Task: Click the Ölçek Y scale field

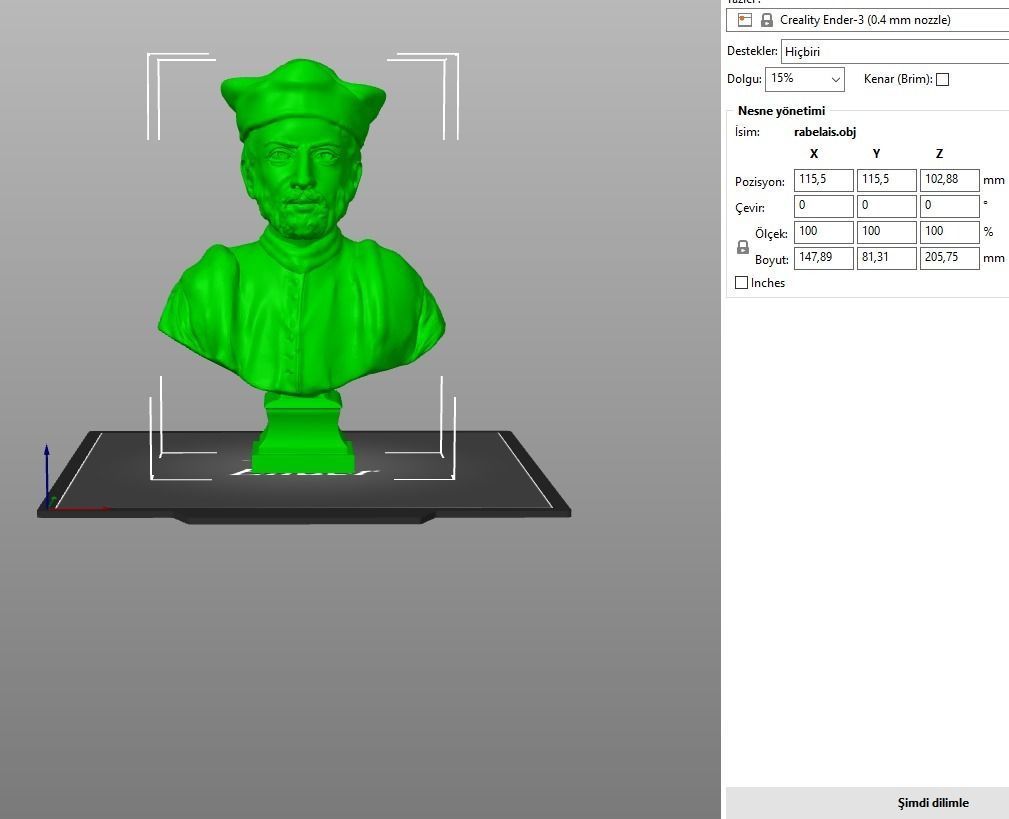Action: 887,232
